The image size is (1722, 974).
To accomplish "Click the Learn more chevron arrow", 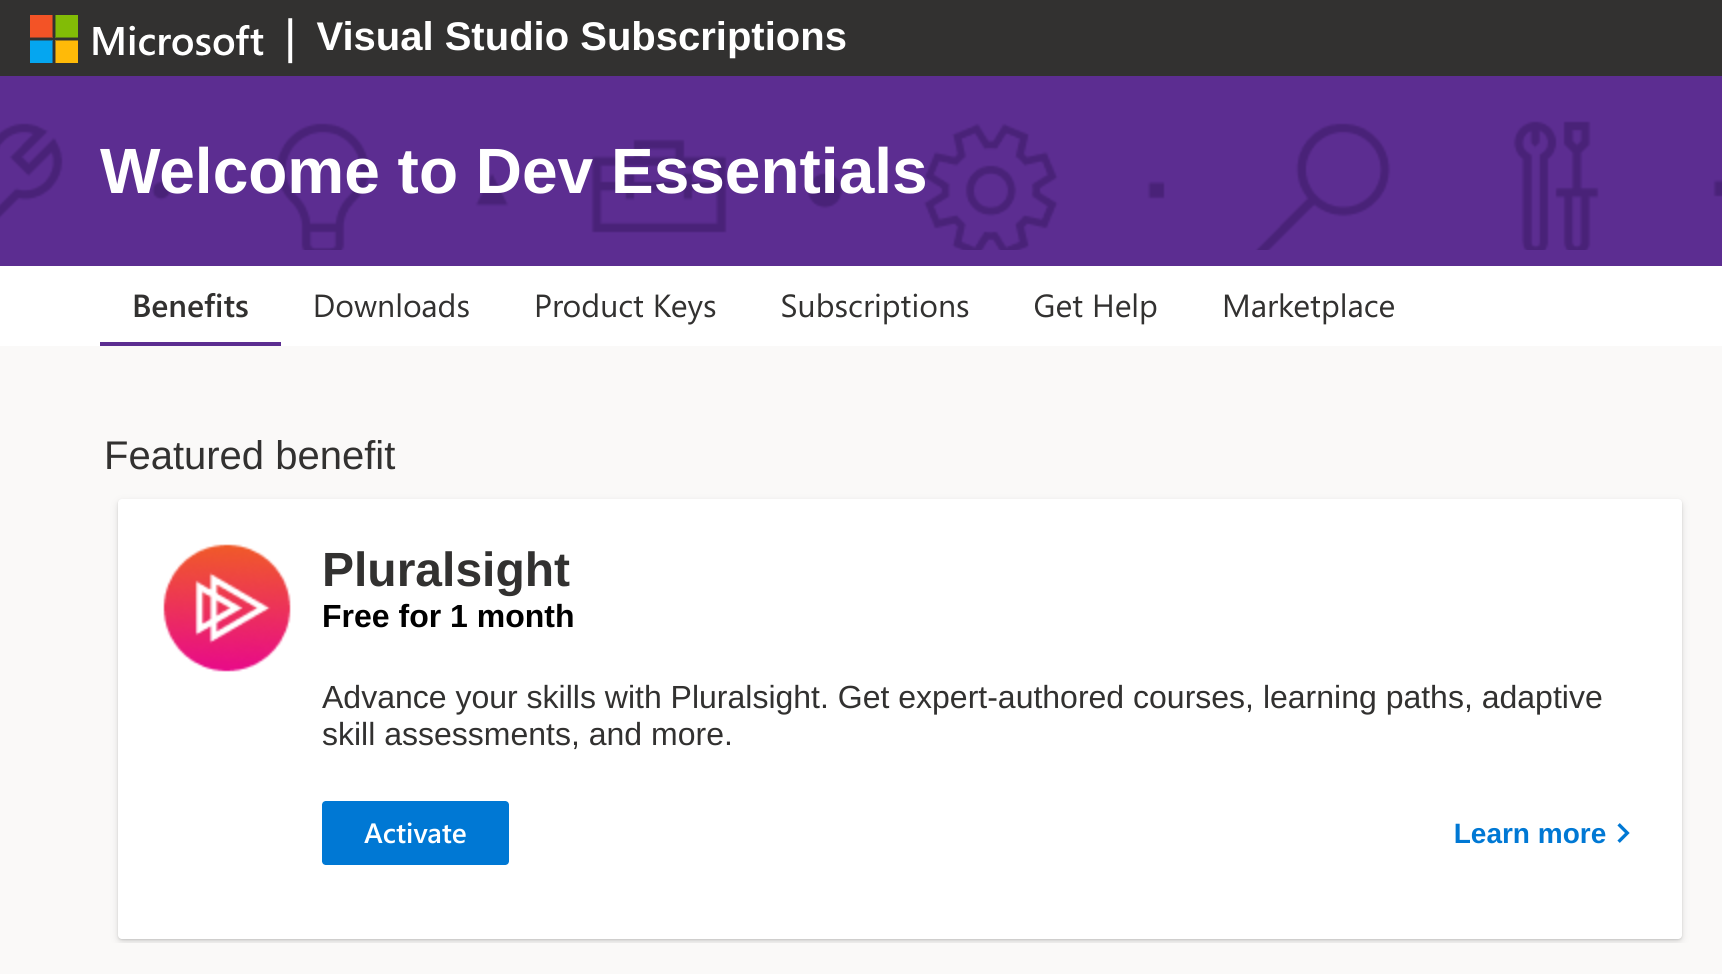I will 1624,833.
